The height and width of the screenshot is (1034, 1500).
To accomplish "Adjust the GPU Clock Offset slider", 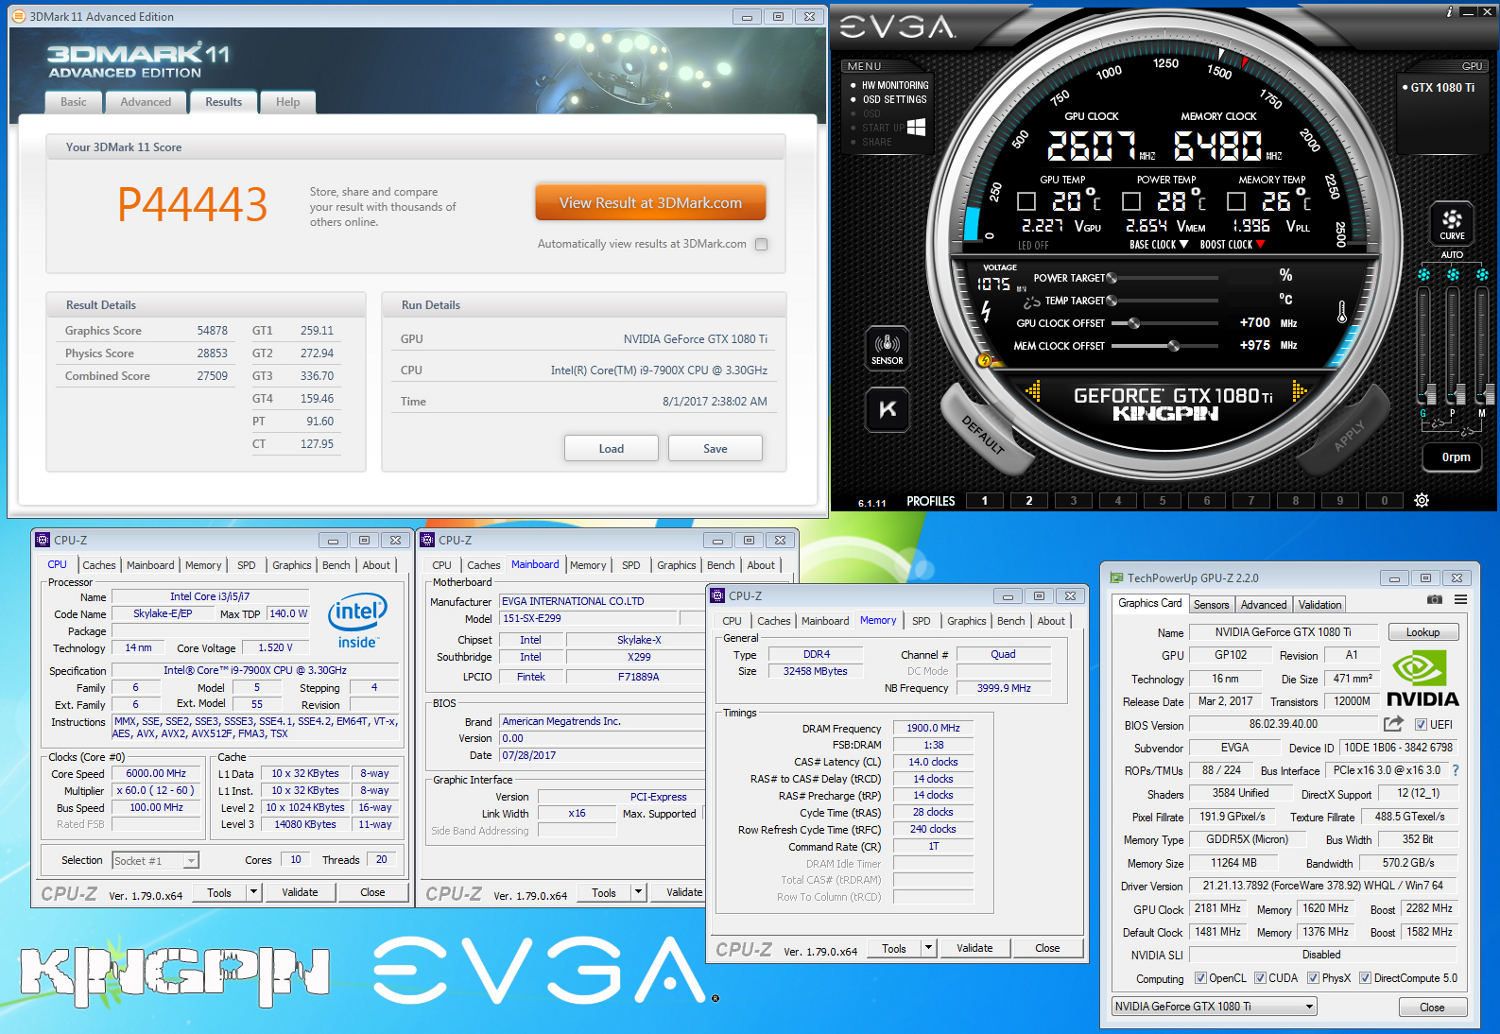I will (1133, 323).
